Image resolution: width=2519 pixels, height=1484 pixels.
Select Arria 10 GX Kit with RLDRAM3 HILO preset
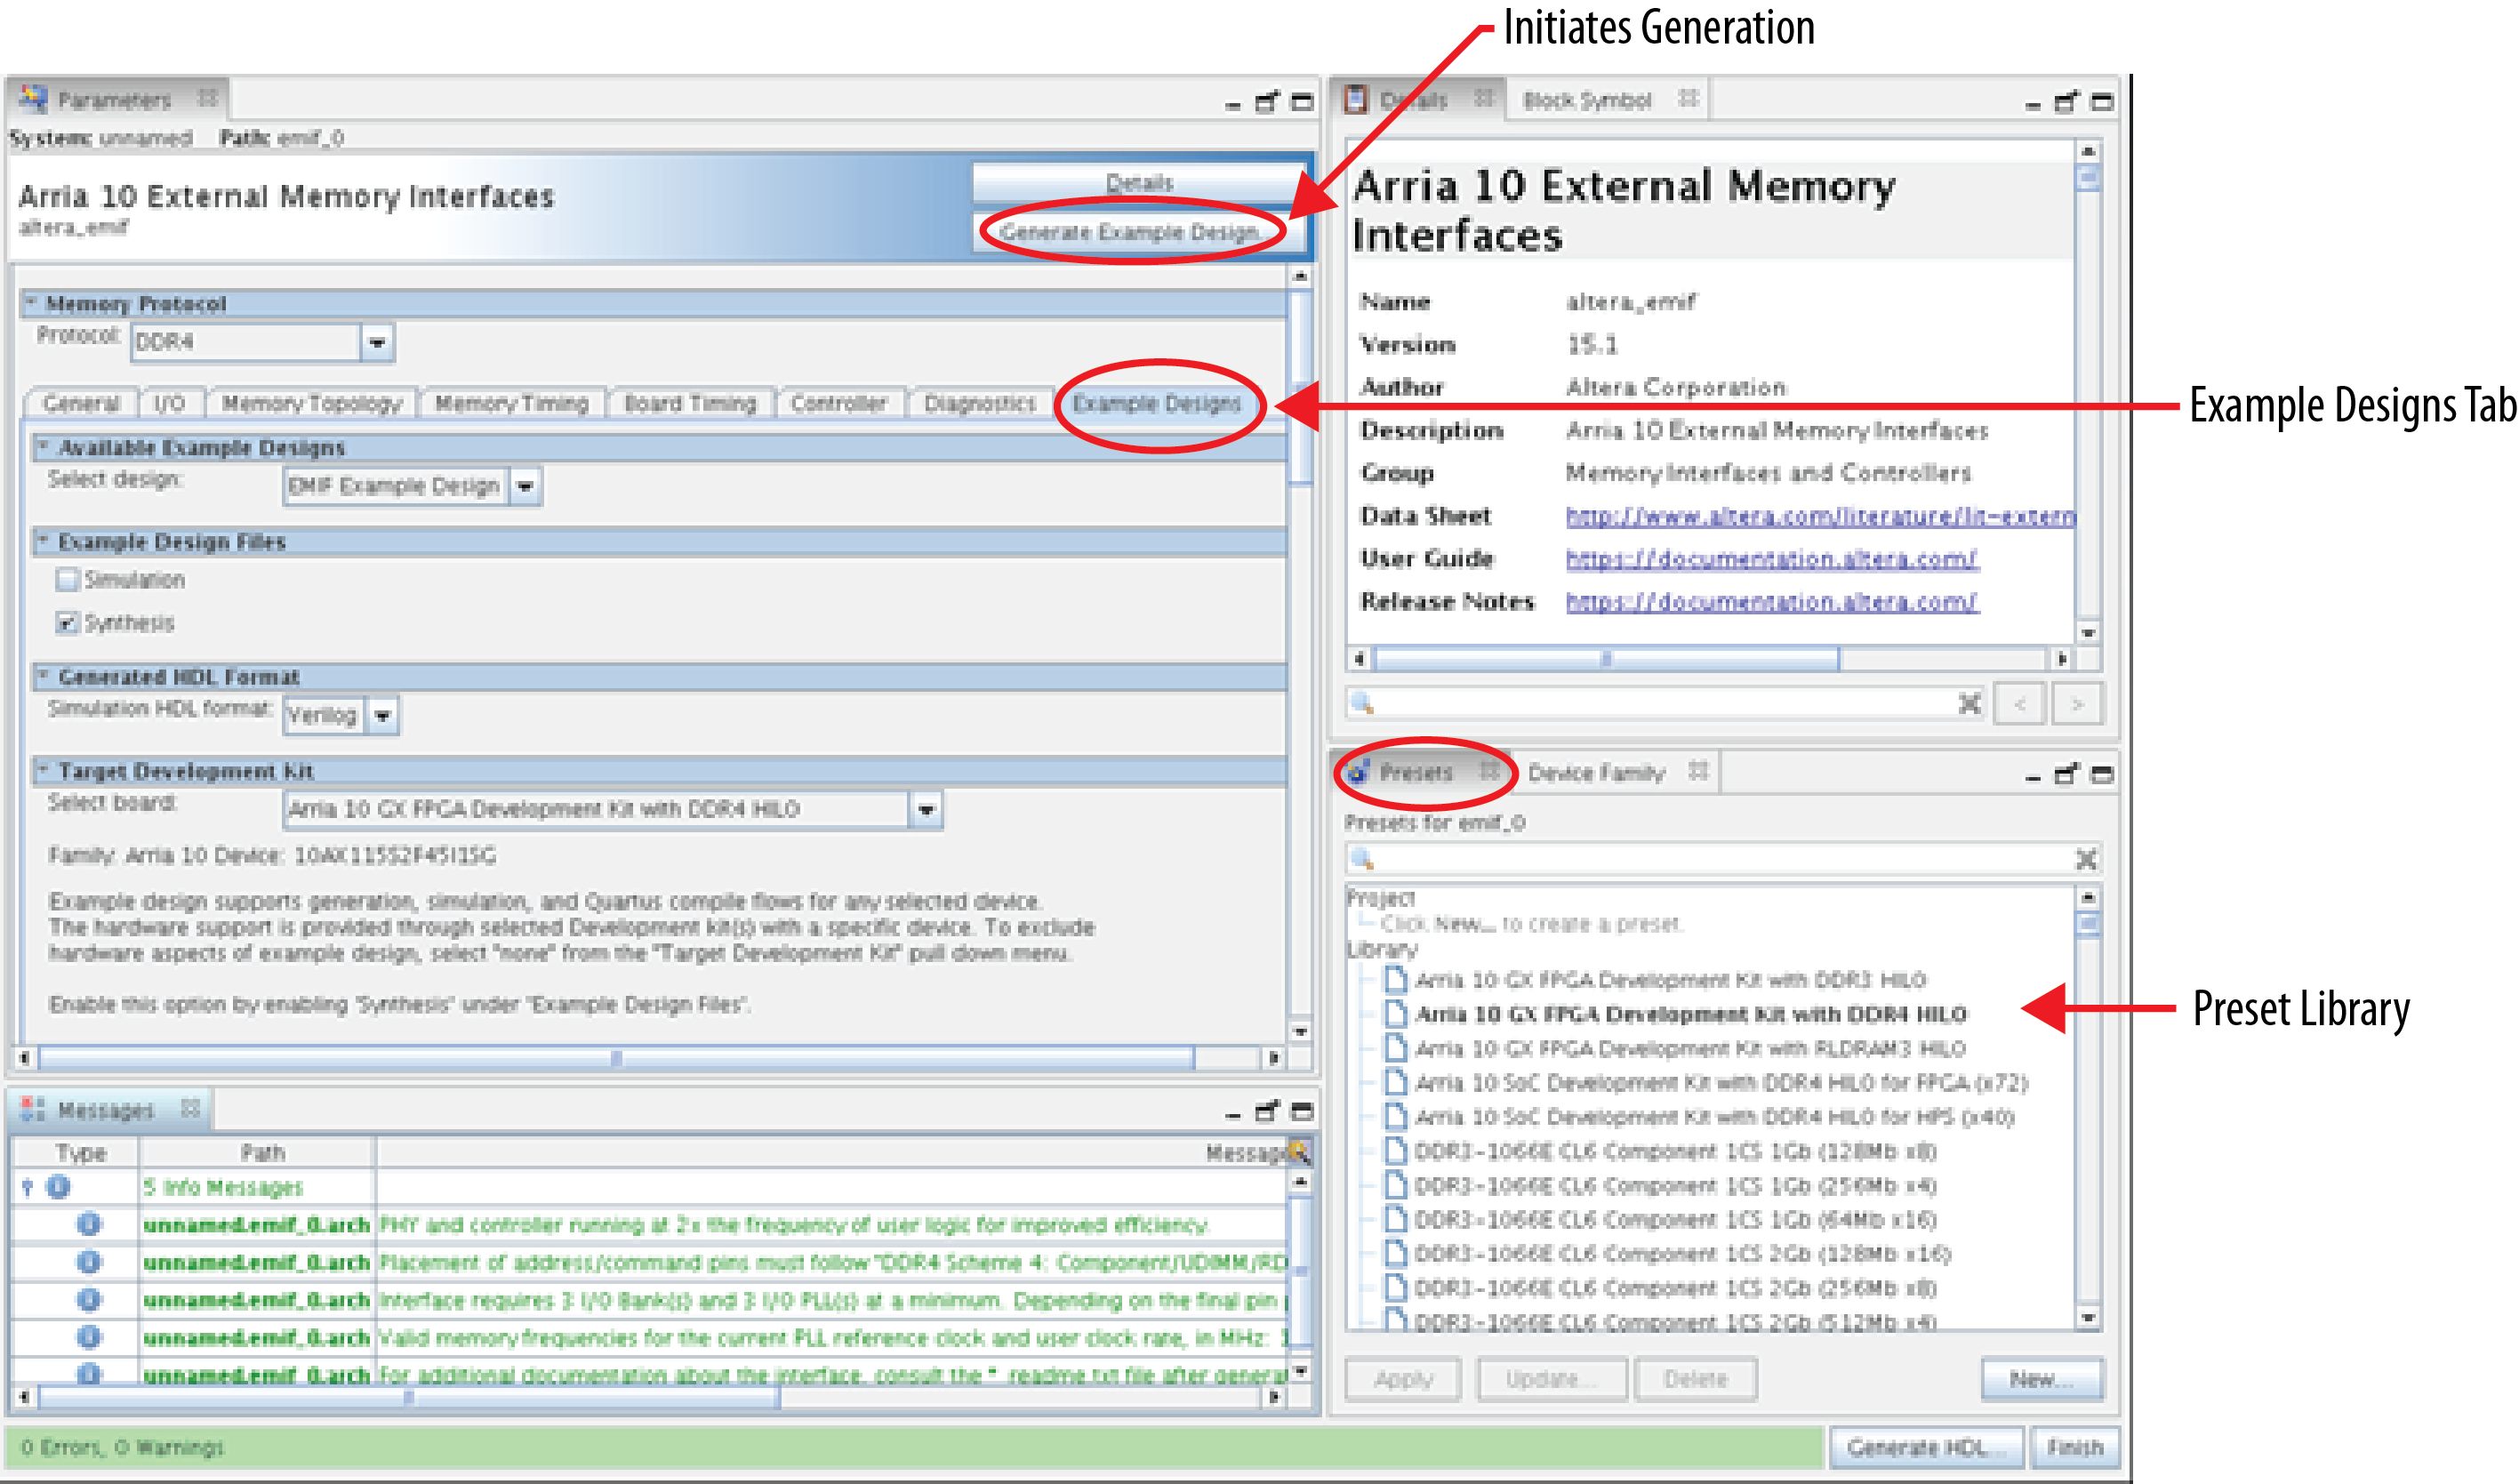click(1689, 1048)
